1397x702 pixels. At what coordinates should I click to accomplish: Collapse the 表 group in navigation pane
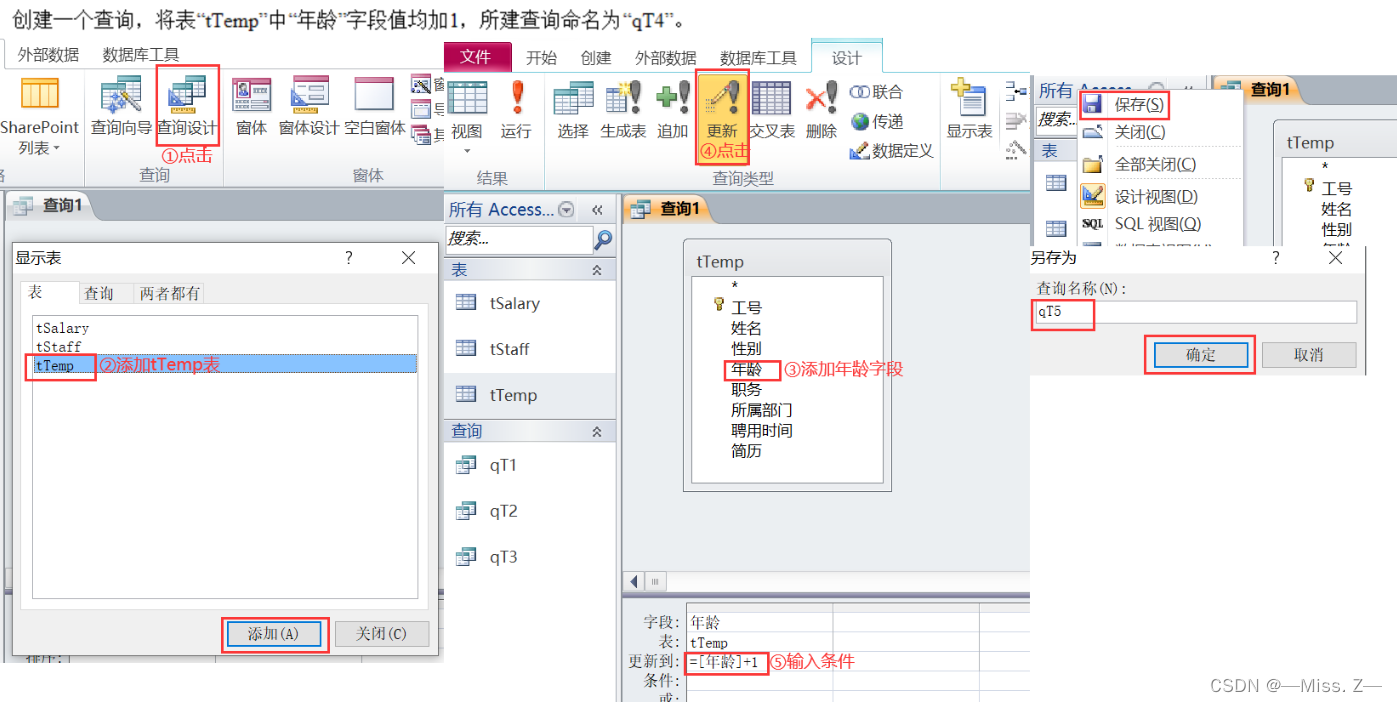(x=597, y=270)
